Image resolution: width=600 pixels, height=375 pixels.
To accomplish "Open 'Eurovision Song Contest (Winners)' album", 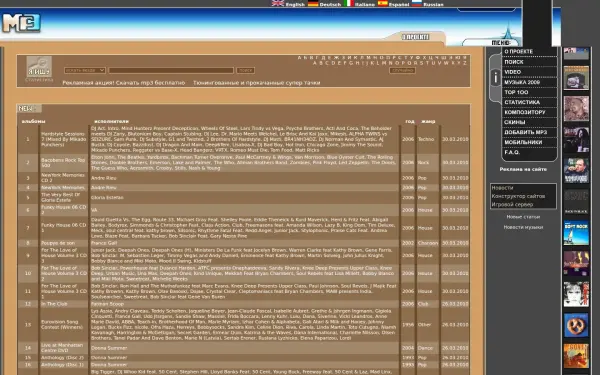I will tap(62, 324).
